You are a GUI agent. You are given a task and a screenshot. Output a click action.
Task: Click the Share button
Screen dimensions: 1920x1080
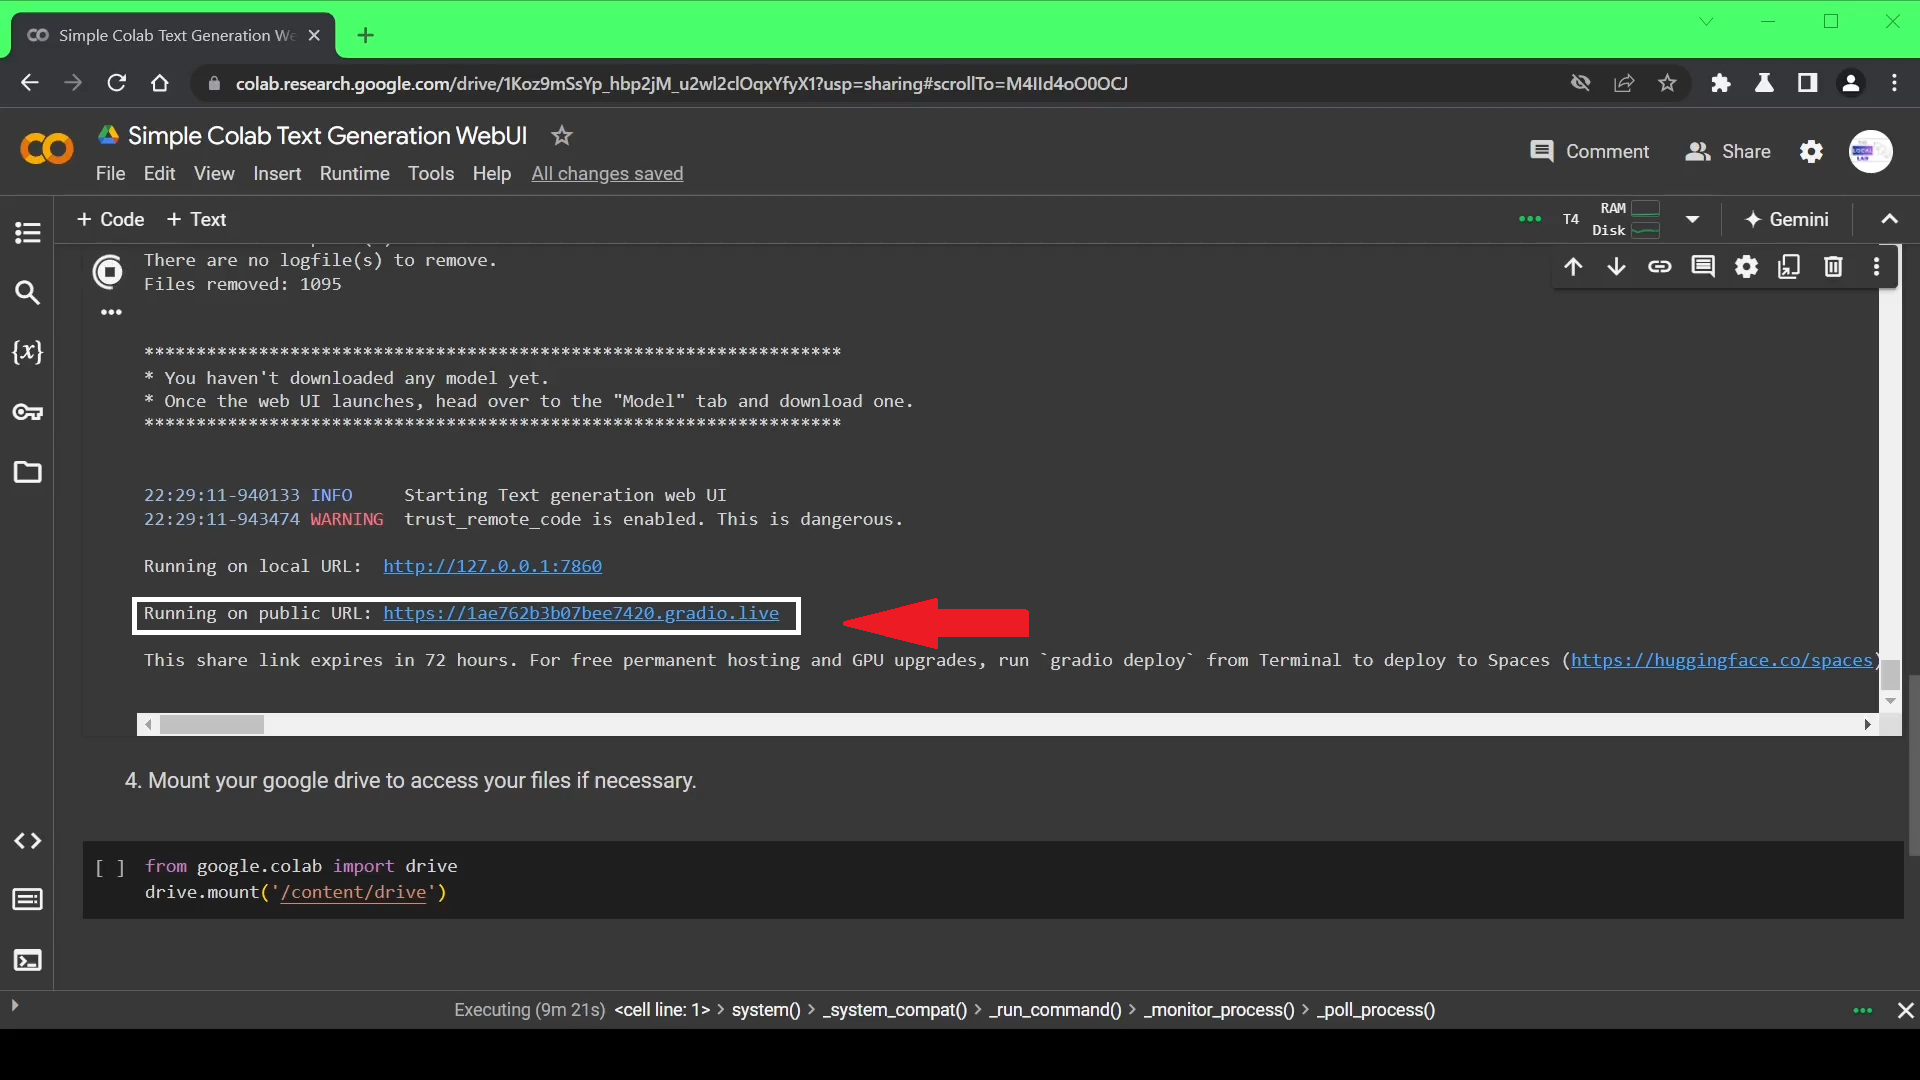(x=1728, y=152)
